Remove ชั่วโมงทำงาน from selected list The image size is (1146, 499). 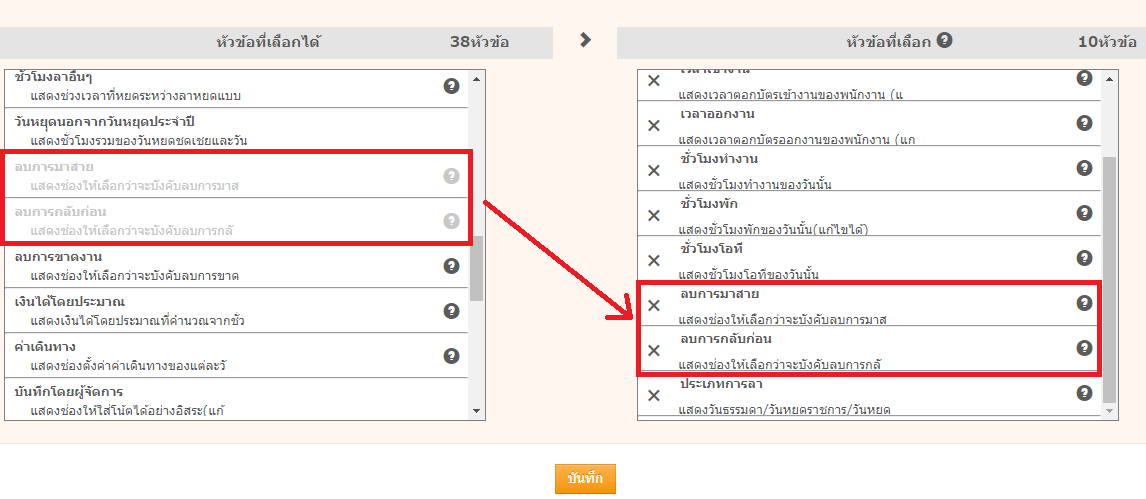click(x=654, y=170)
